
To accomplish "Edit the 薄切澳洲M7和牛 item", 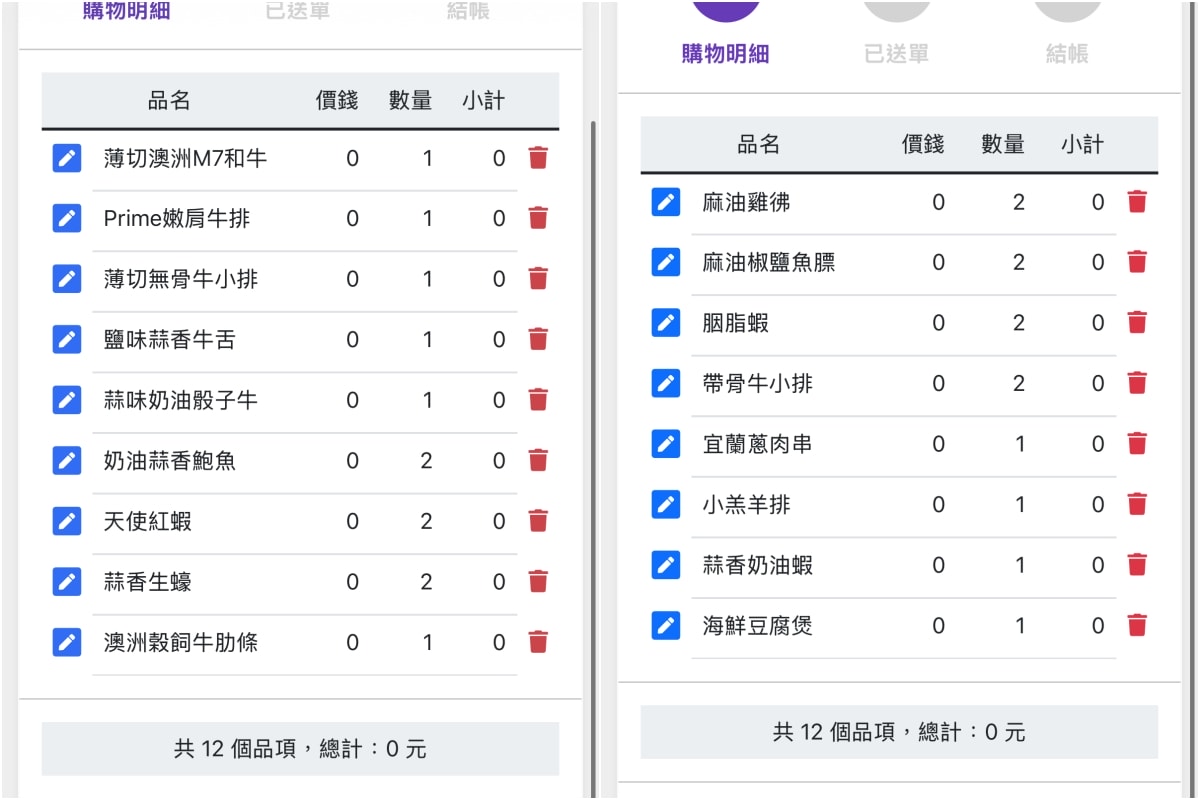I will point(67,158).
